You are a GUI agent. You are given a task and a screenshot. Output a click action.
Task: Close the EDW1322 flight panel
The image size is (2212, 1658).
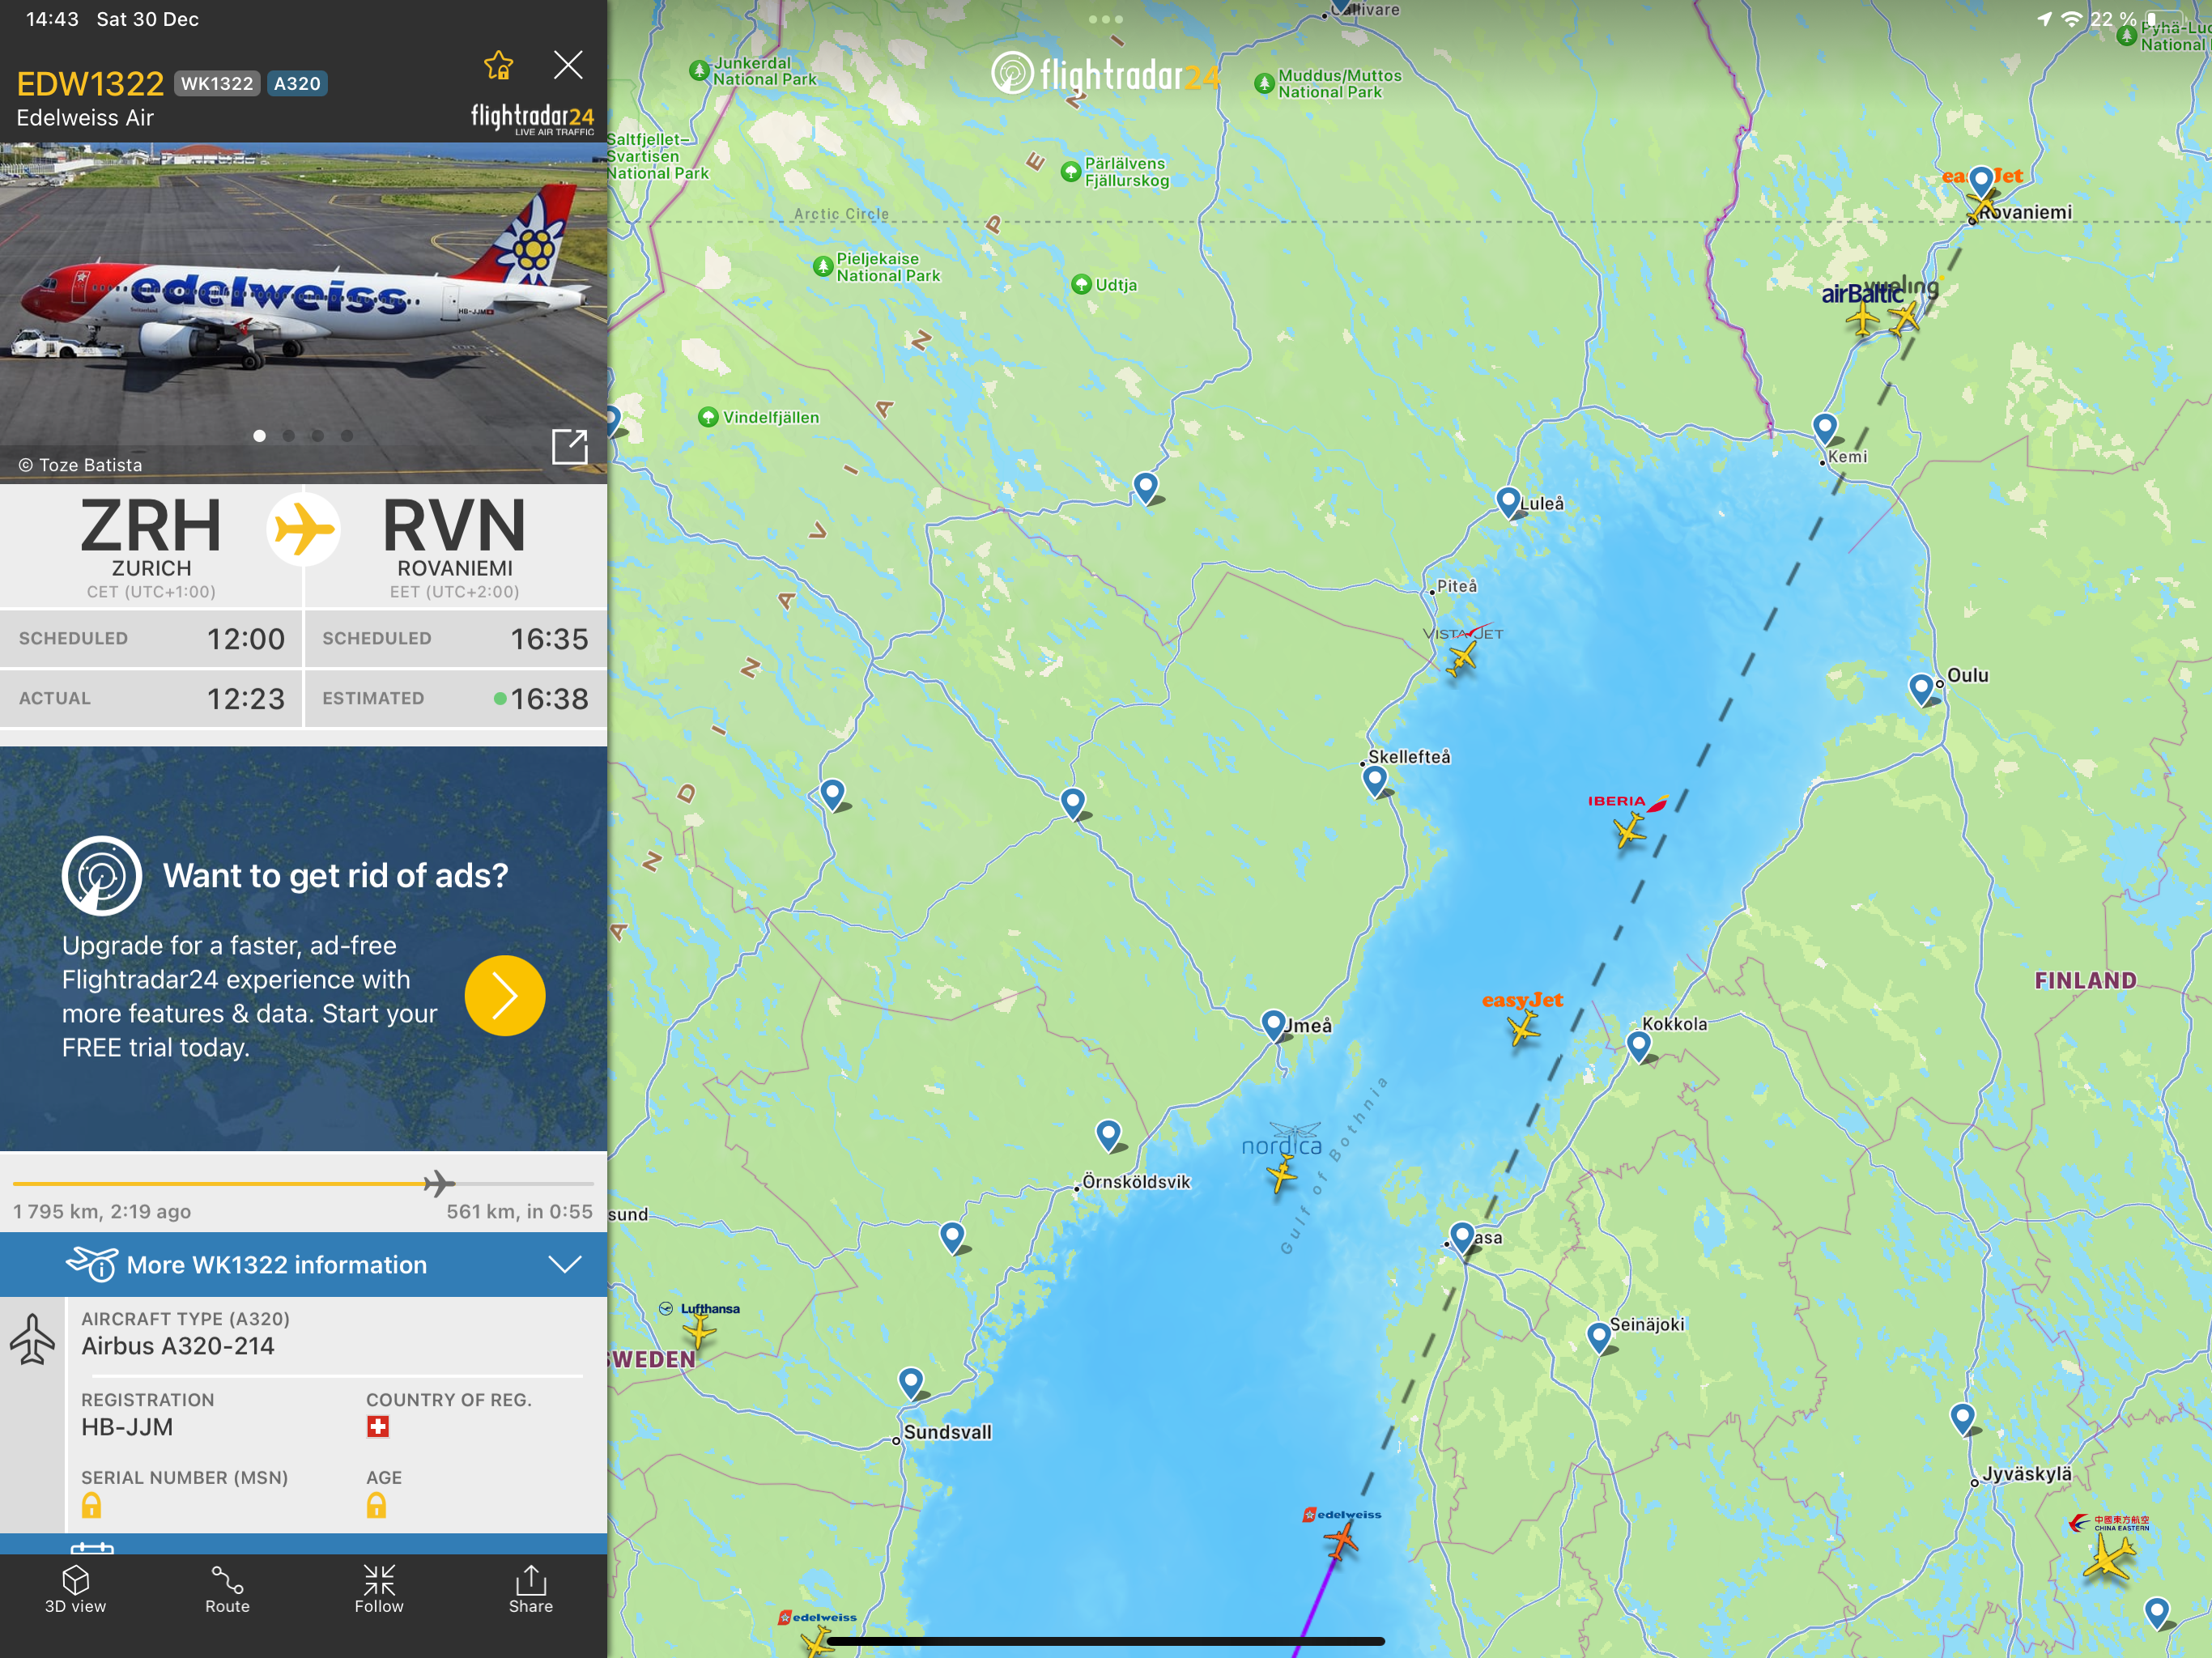point(568,66)
